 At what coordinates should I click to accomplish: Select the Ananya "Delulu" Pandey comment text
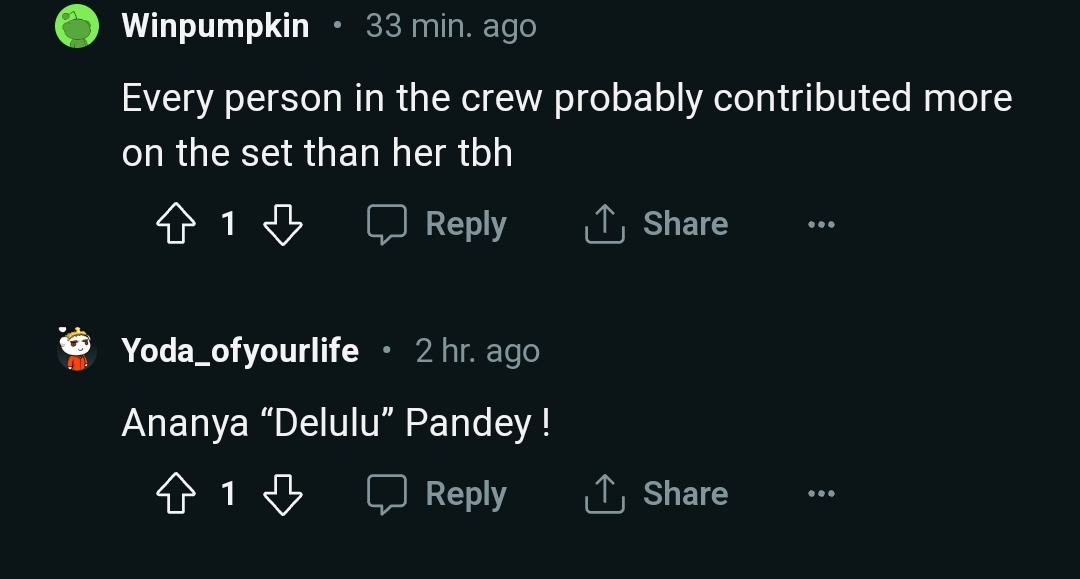335,423
